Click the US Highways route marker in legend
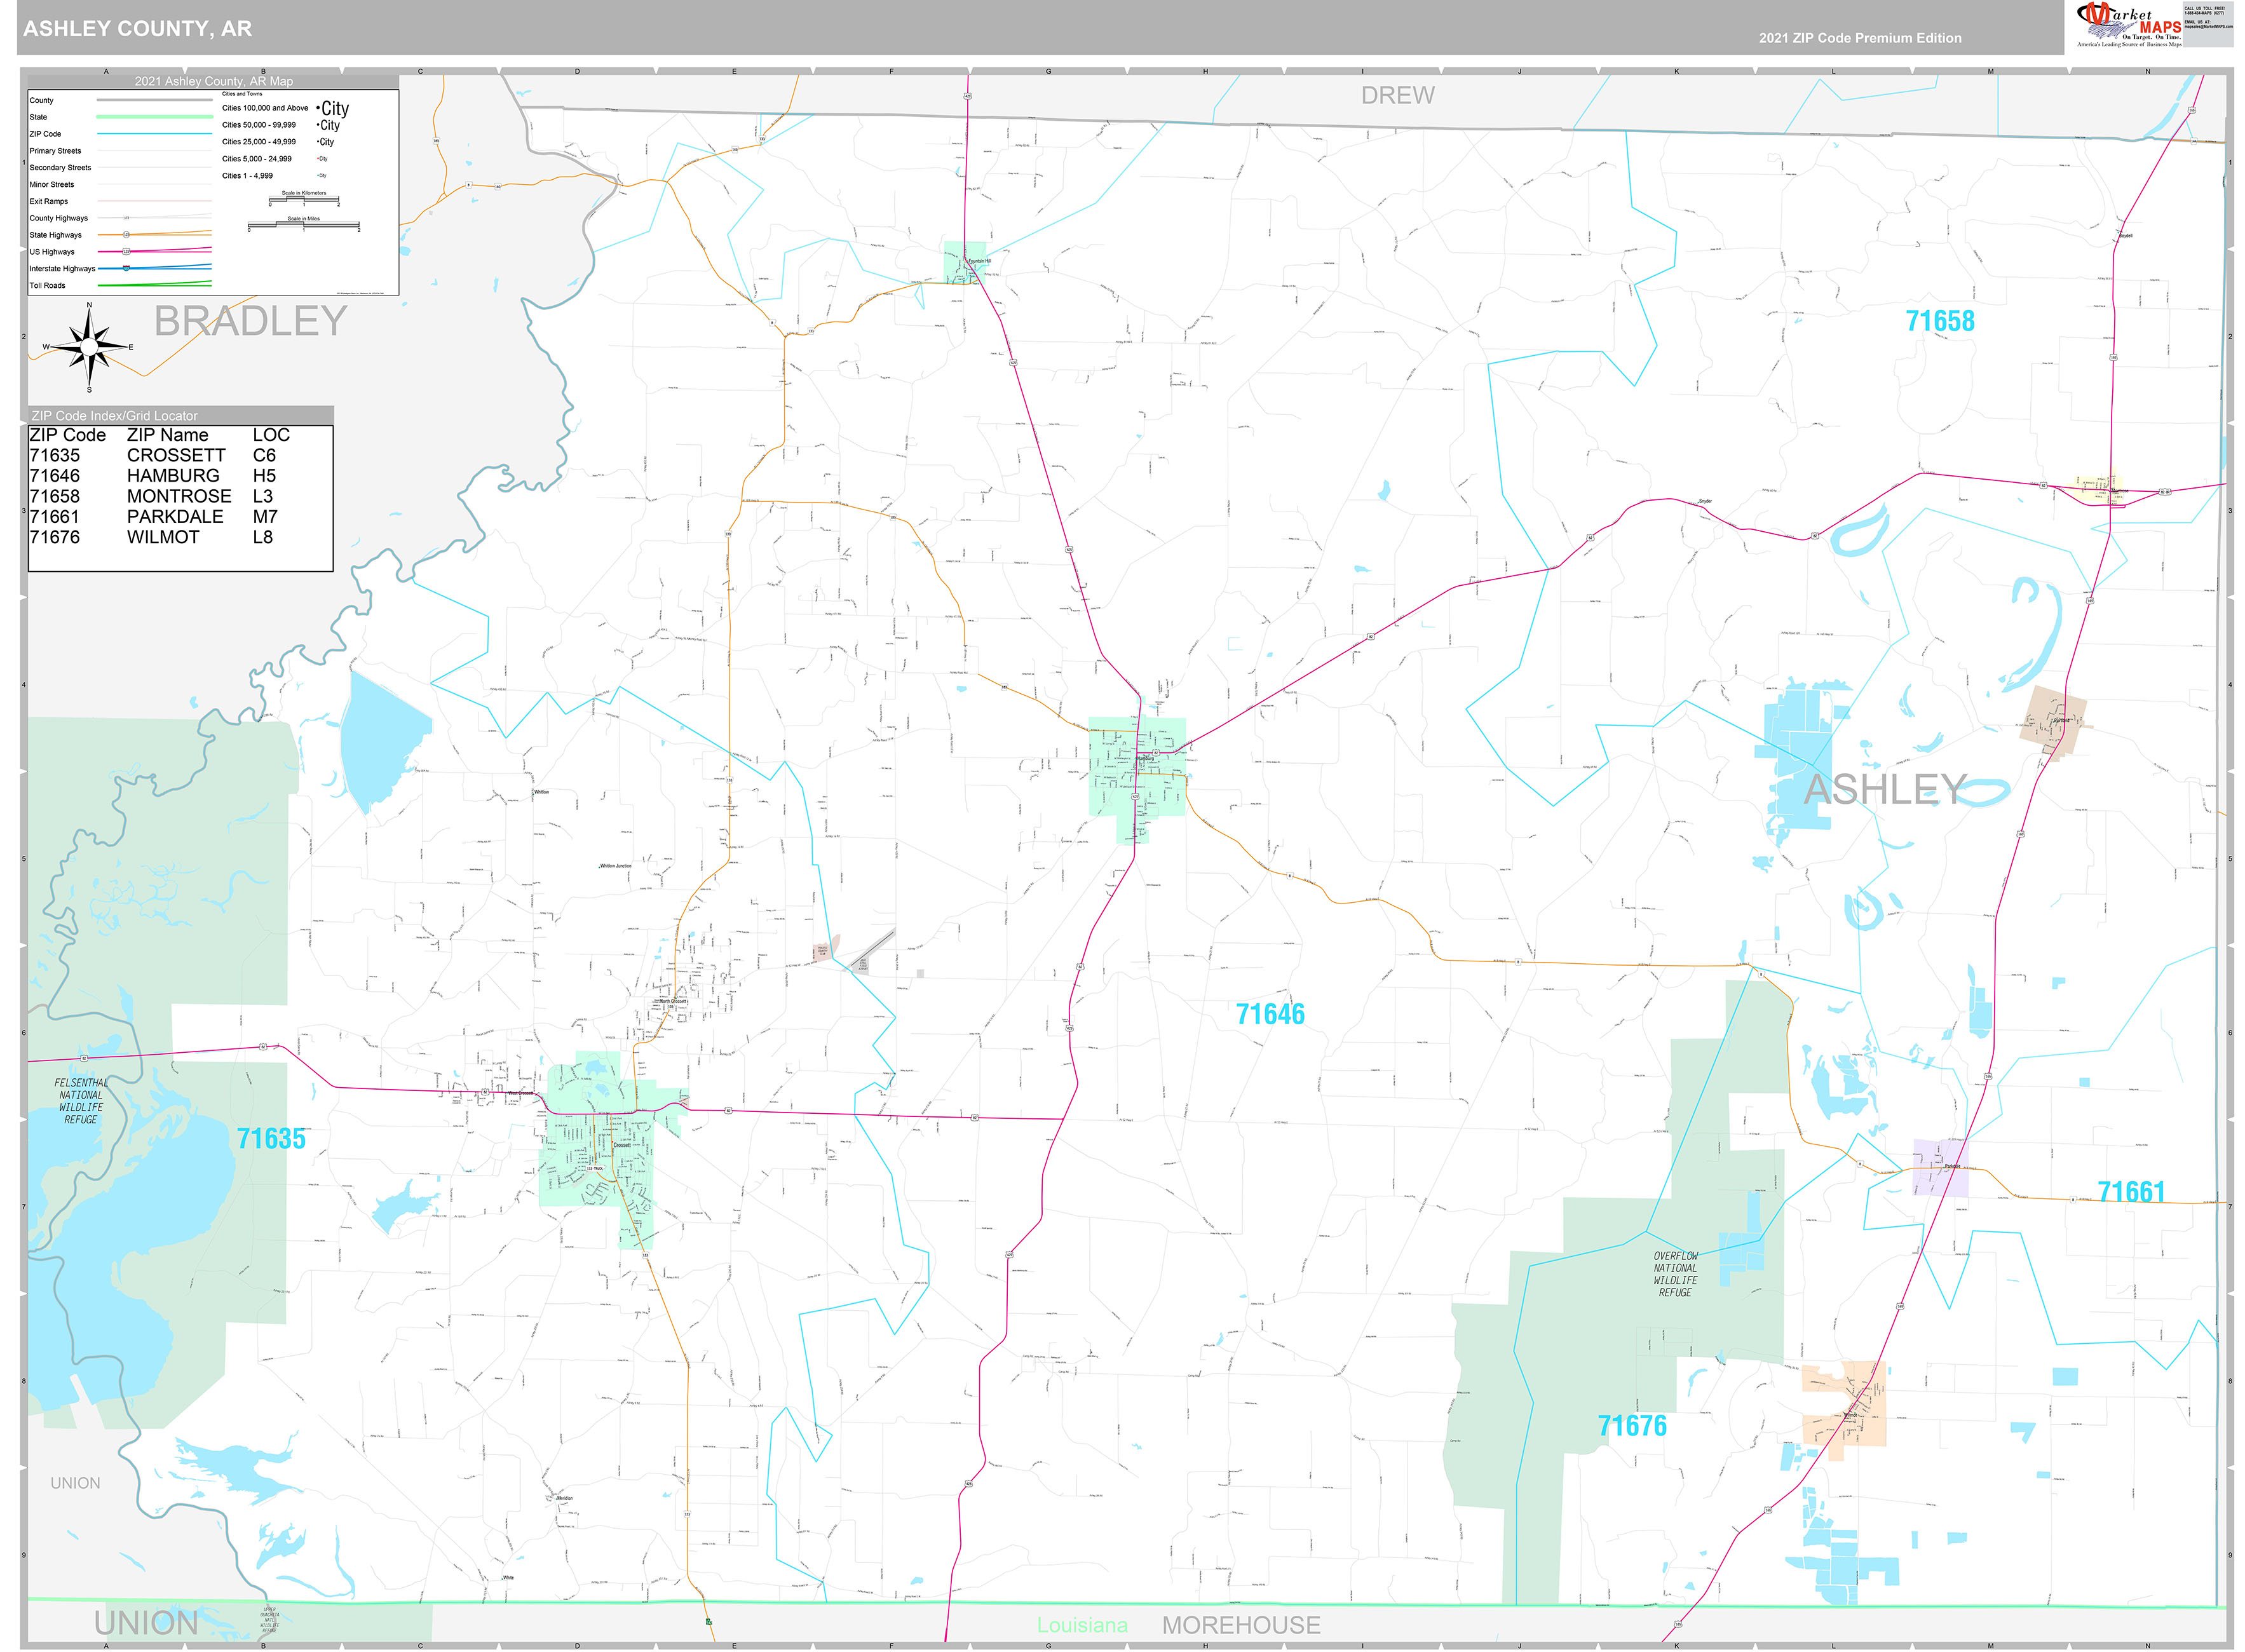This screenshot has width=2245, height=1652. 126,252
